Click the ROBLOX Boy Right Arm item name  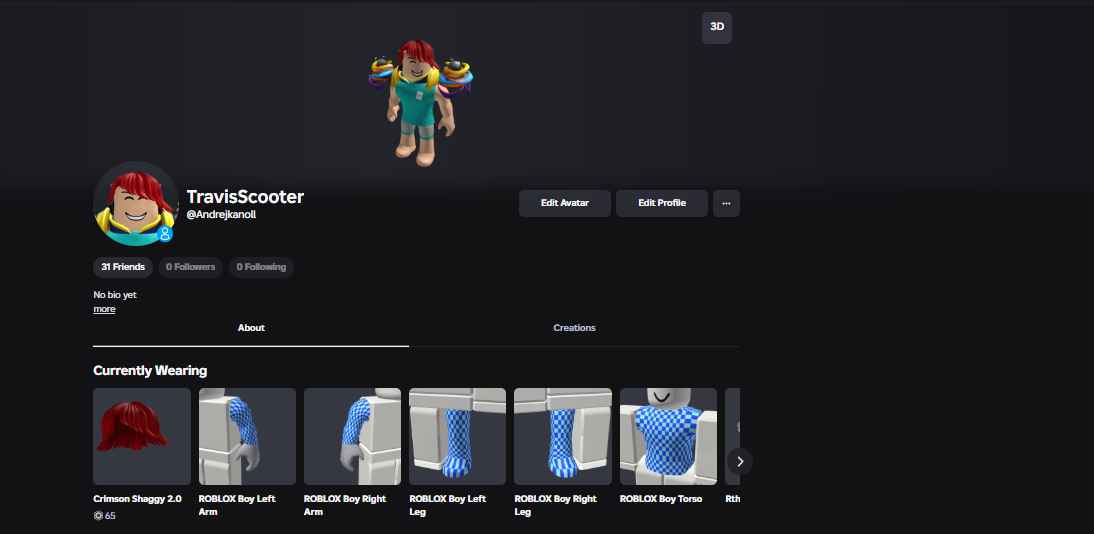coord(345,505)
